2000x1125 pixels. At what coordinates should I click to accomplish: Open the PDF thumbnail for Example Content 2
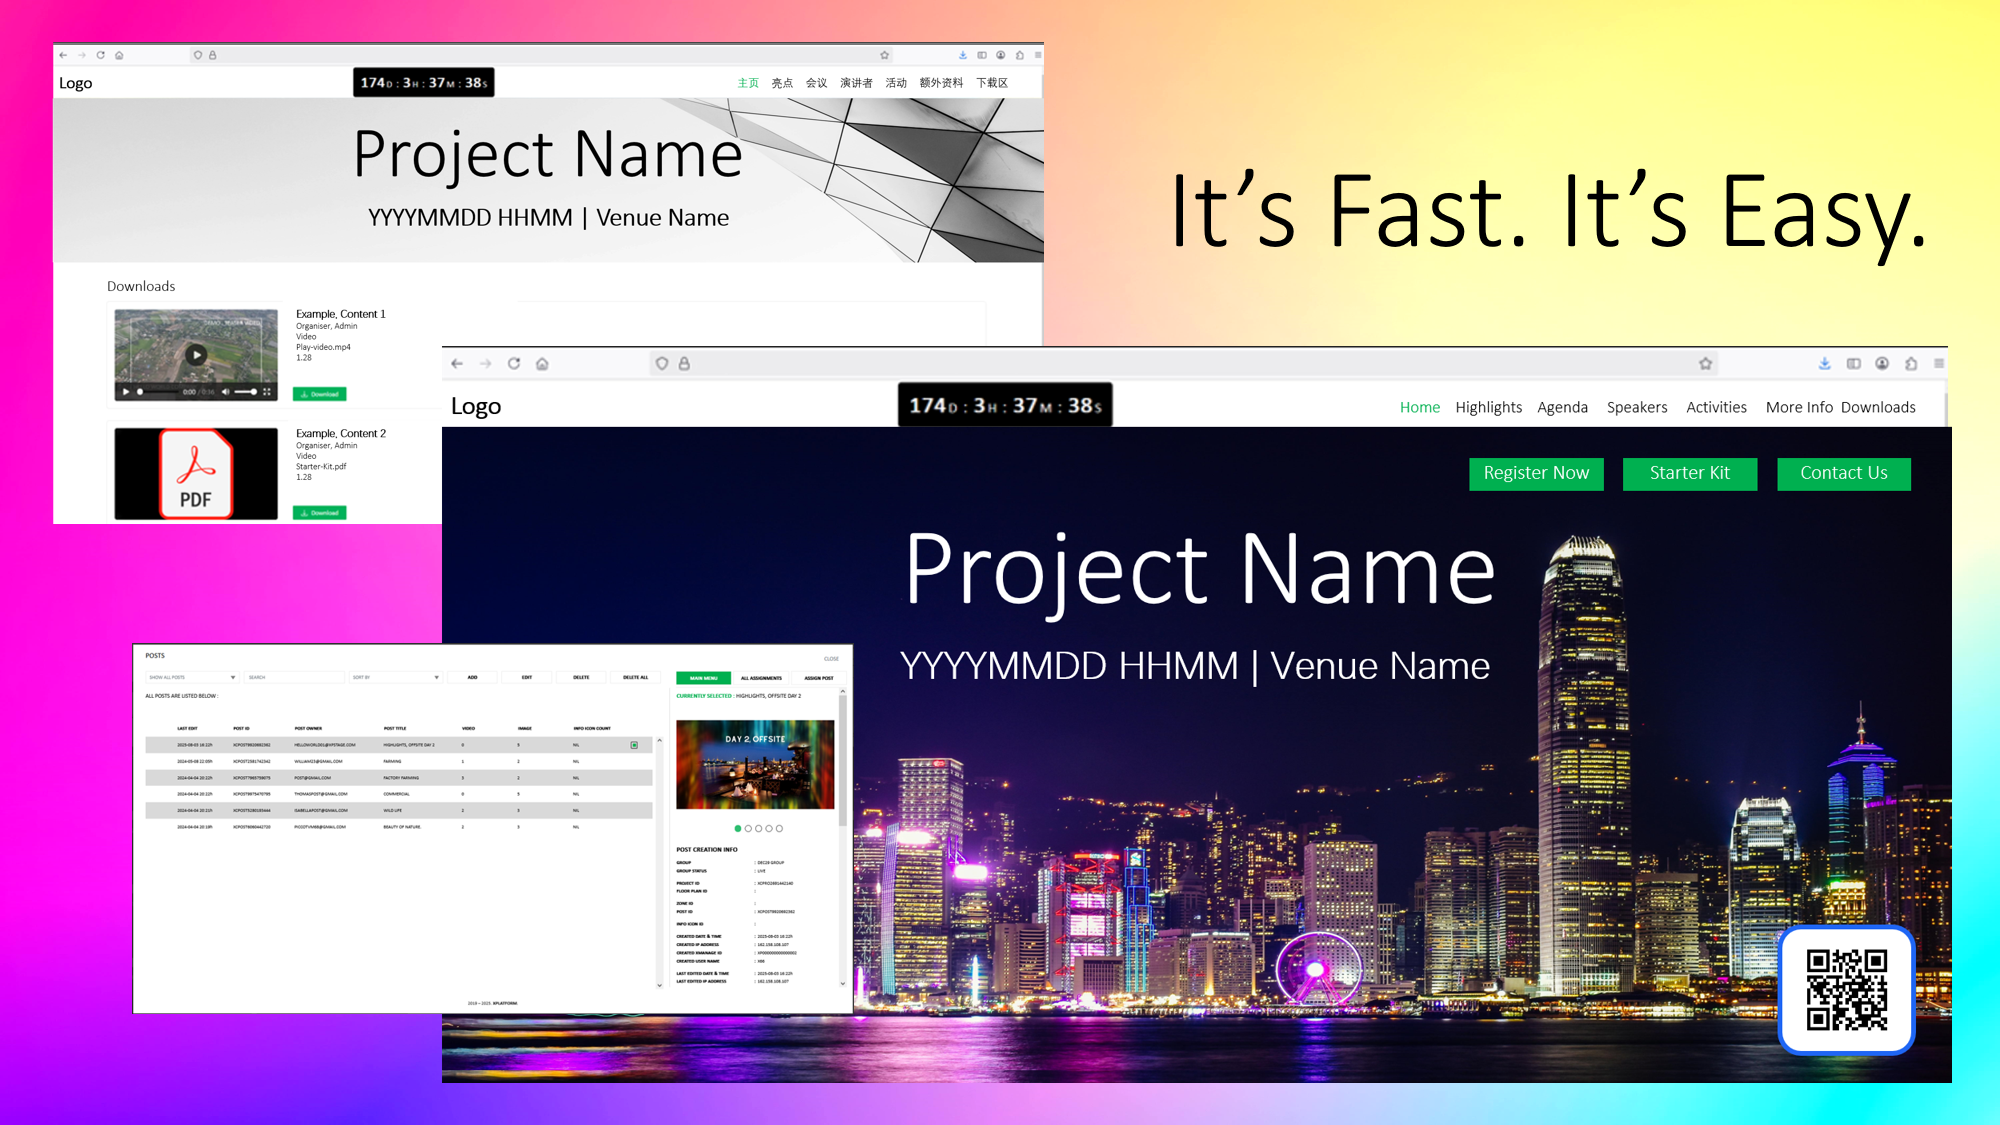click(x=196, y=474)
